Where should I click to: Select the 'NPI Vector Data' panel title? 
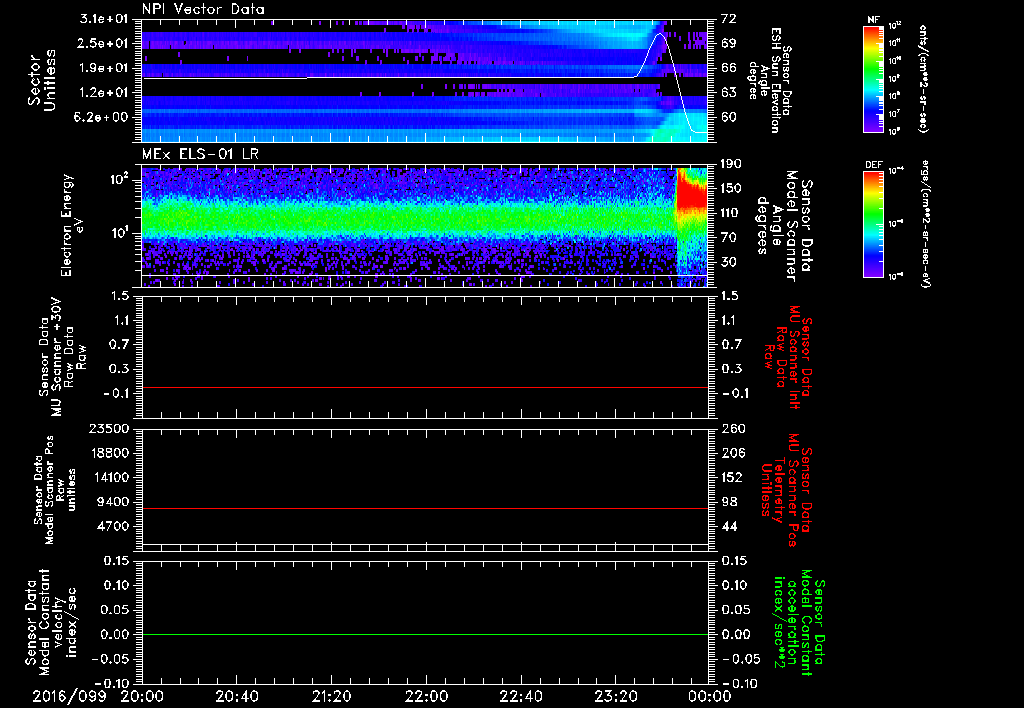(x=203, y=9)
